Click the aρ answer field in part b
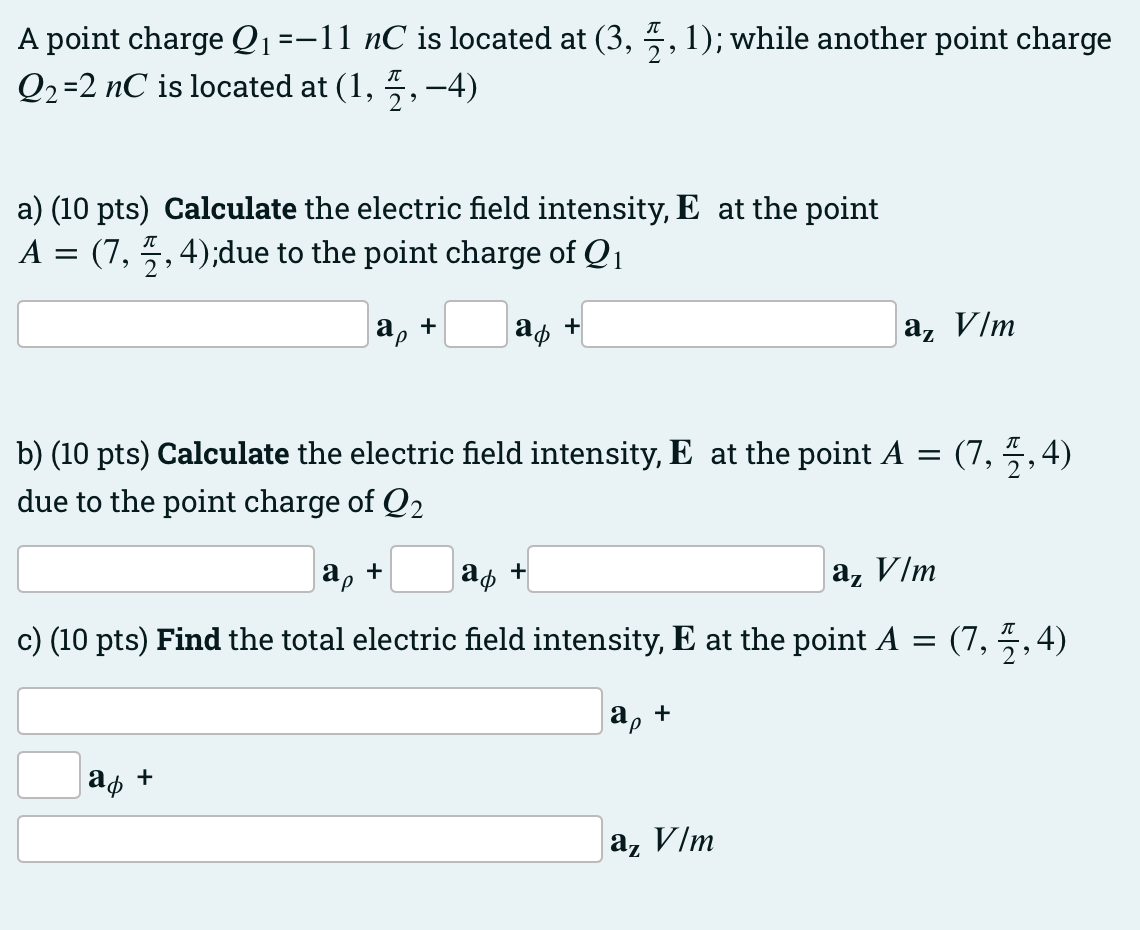The height and width of the screenshot is (930, 1140). 165,569
